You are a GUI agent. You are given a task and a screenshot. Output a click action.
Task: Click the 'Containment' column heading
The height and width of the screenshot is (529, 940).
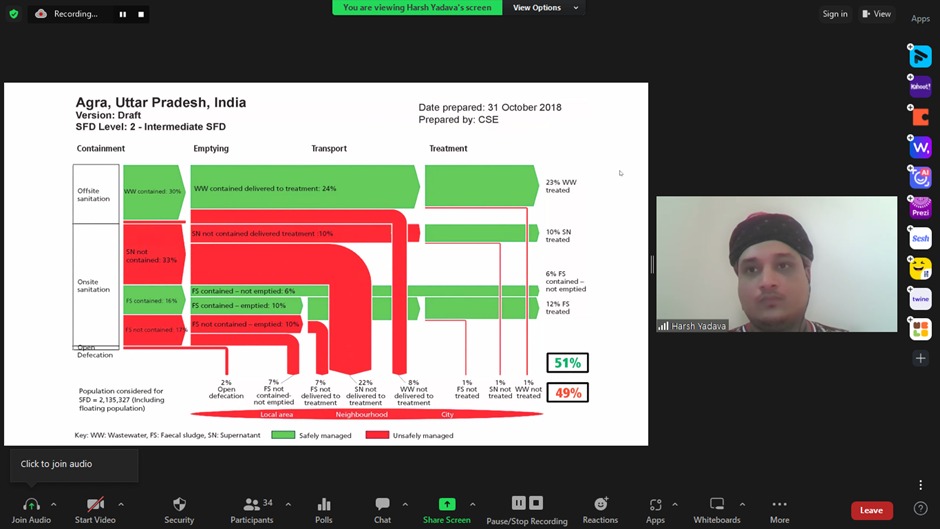tap(101, 148)
